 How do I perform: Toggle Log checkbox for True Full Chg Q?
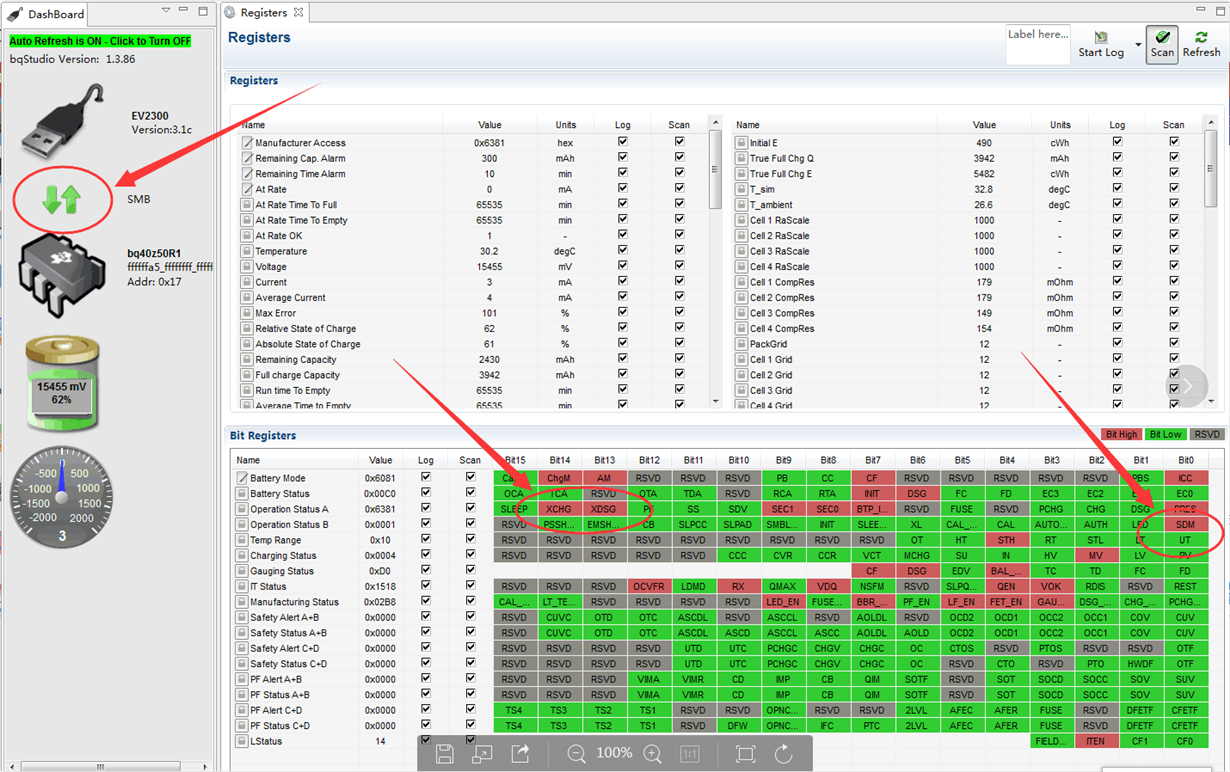(1117, 158)
